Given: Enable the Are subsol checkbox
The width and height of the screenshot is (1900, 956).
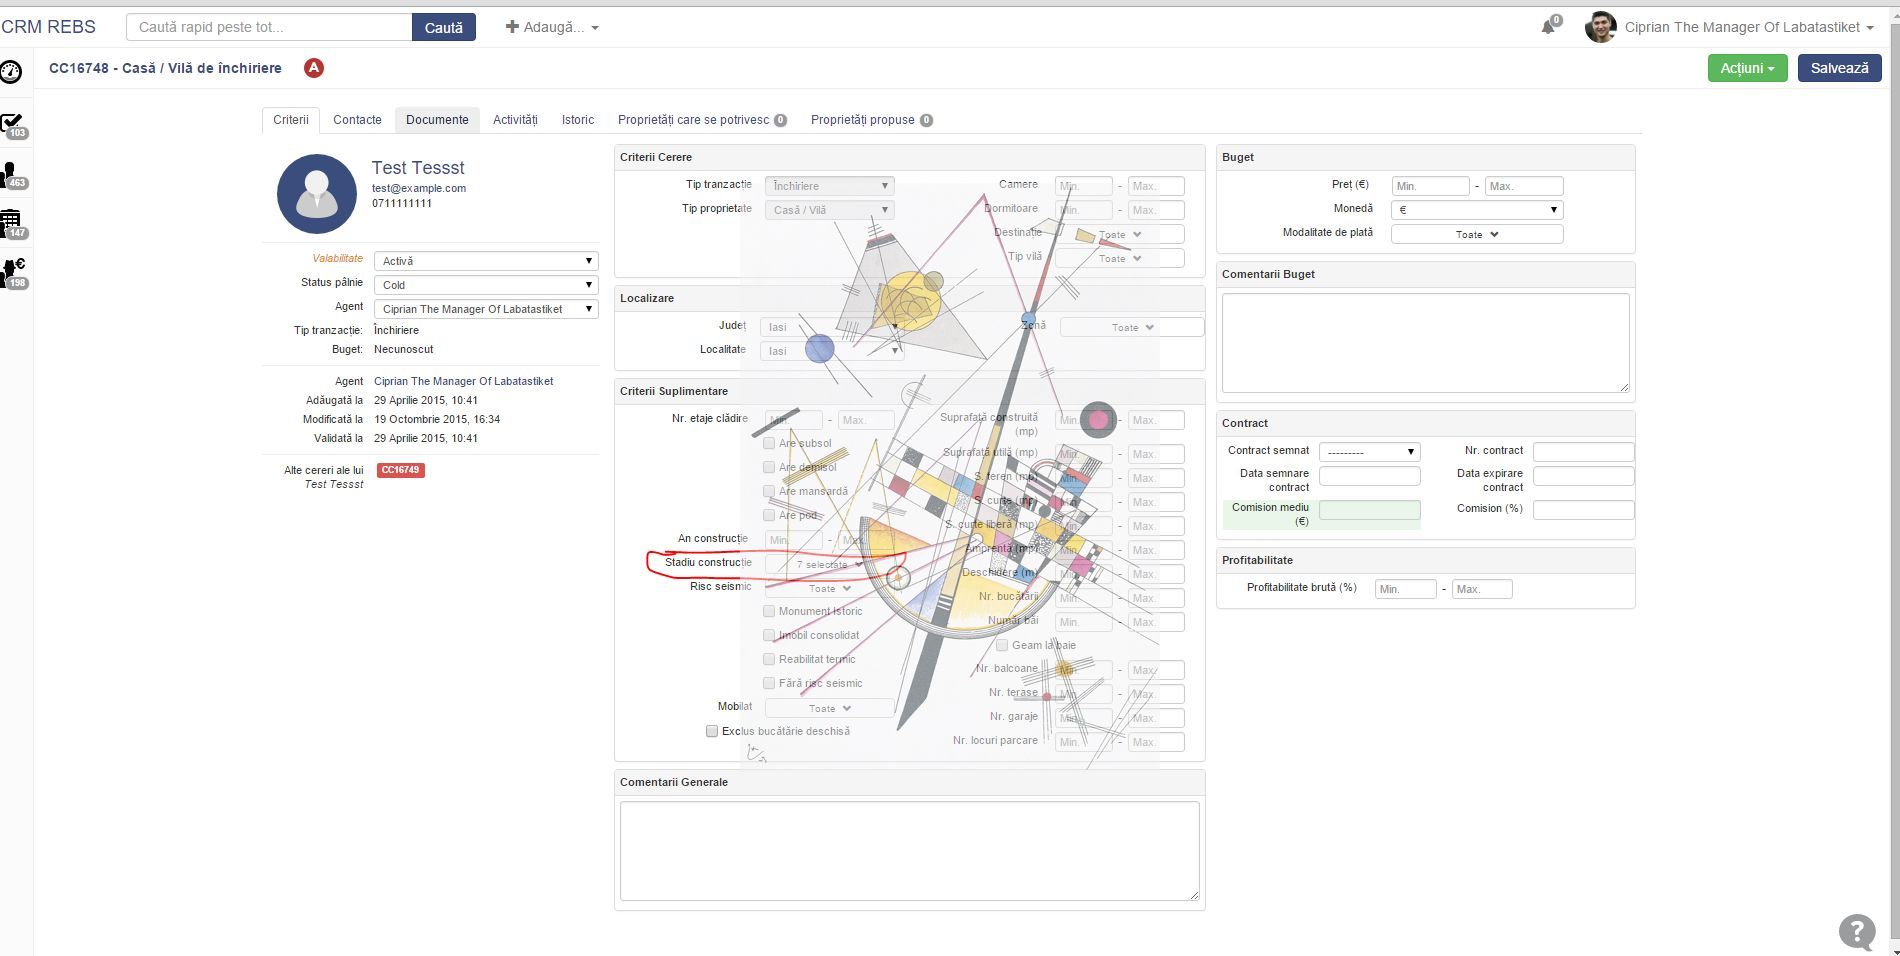Looking at the screenshot, I should click(769, 443).
